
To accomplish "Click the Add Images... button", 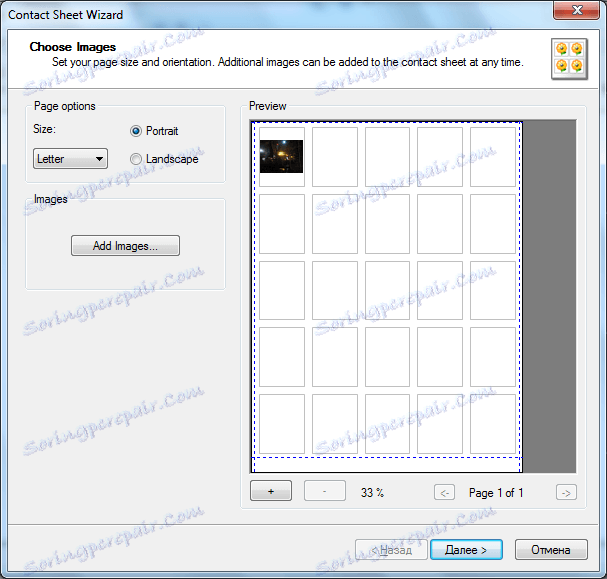I will pos(125,246).
